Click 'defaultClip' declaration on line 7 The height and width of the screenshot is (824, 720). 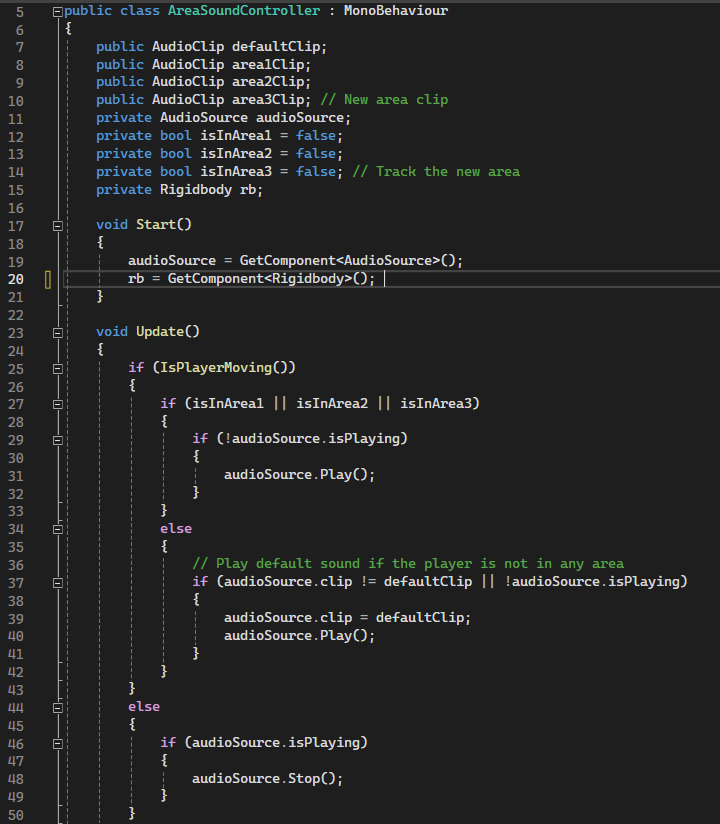pyautogui.click(x=276, y=47)
